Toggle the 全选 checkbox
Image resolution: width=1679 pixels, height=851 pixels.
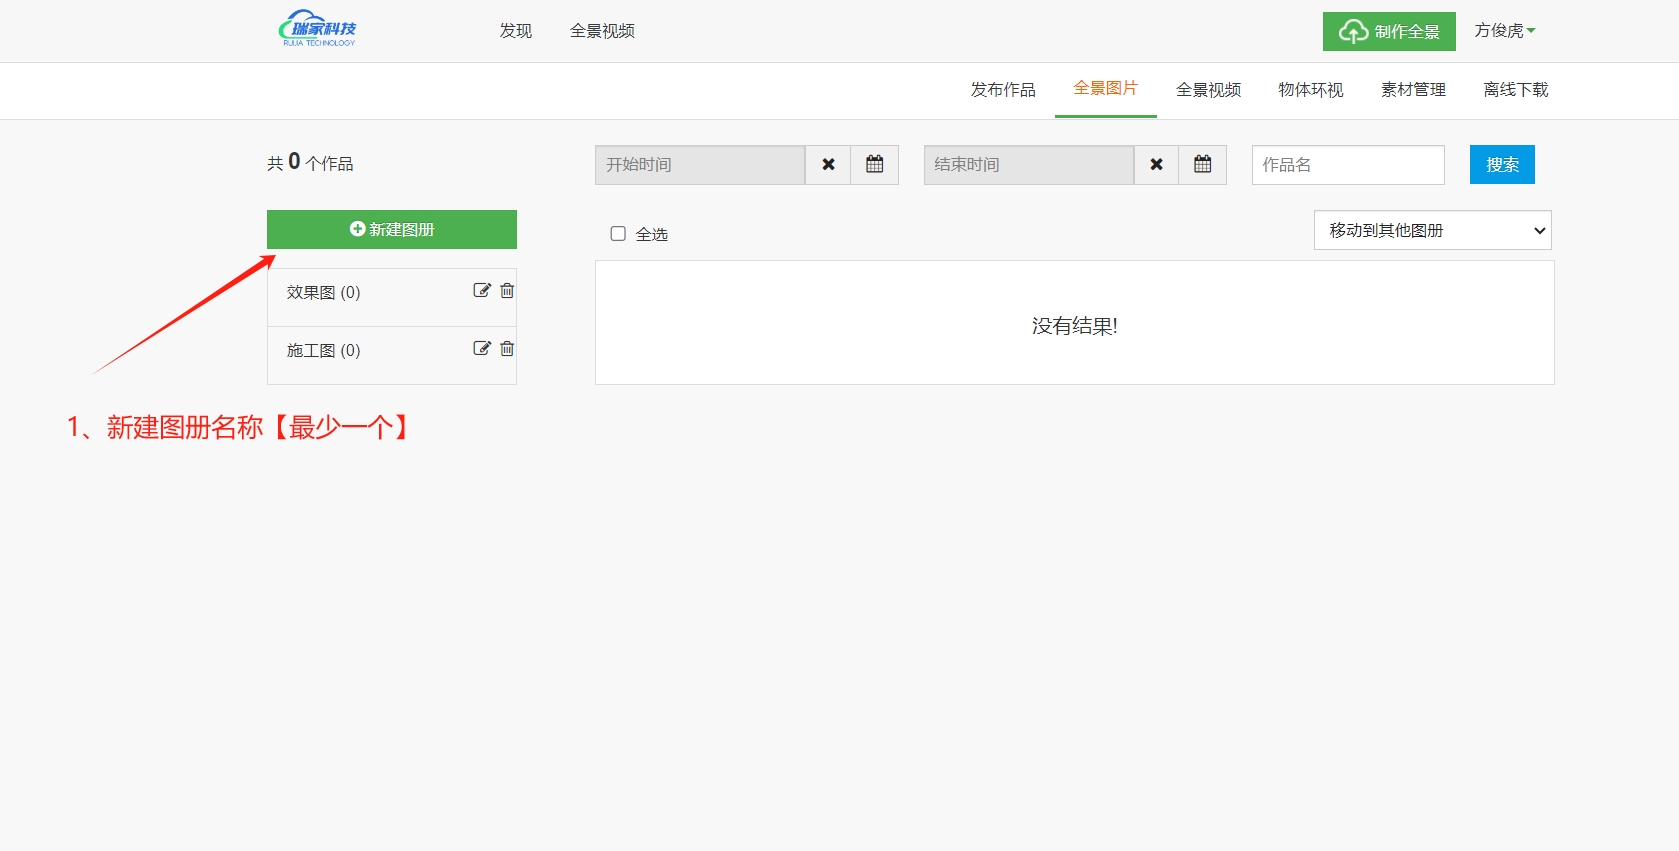pos(618,234)
